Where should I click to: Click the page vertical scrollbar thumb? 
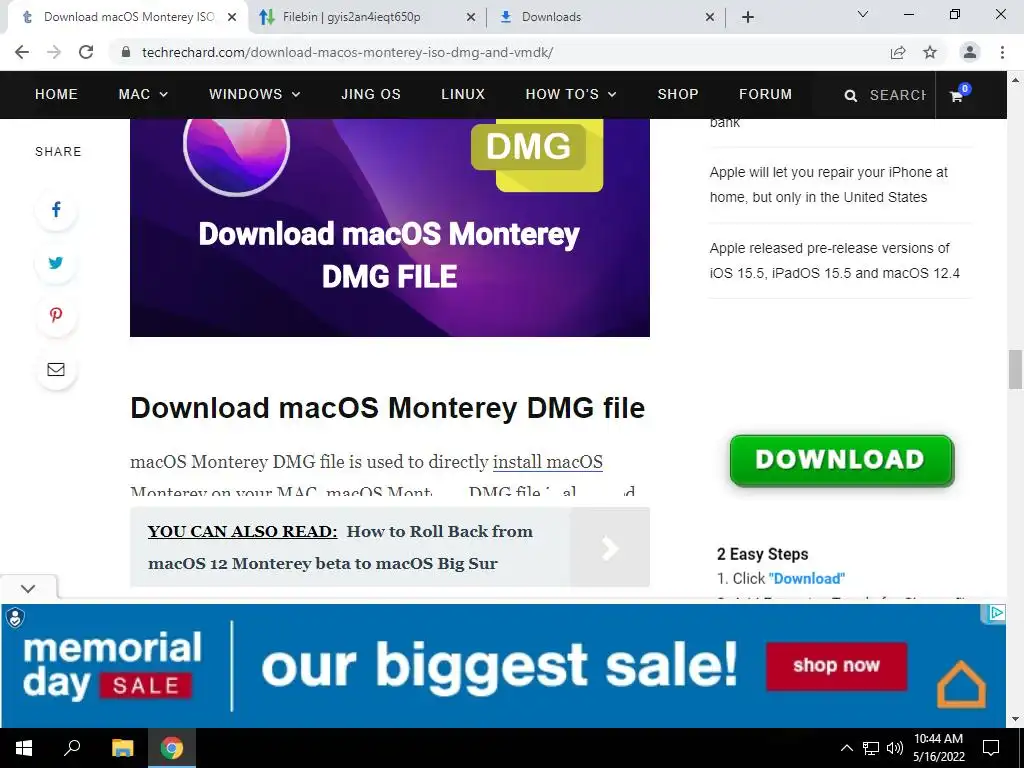[1015, 370]
